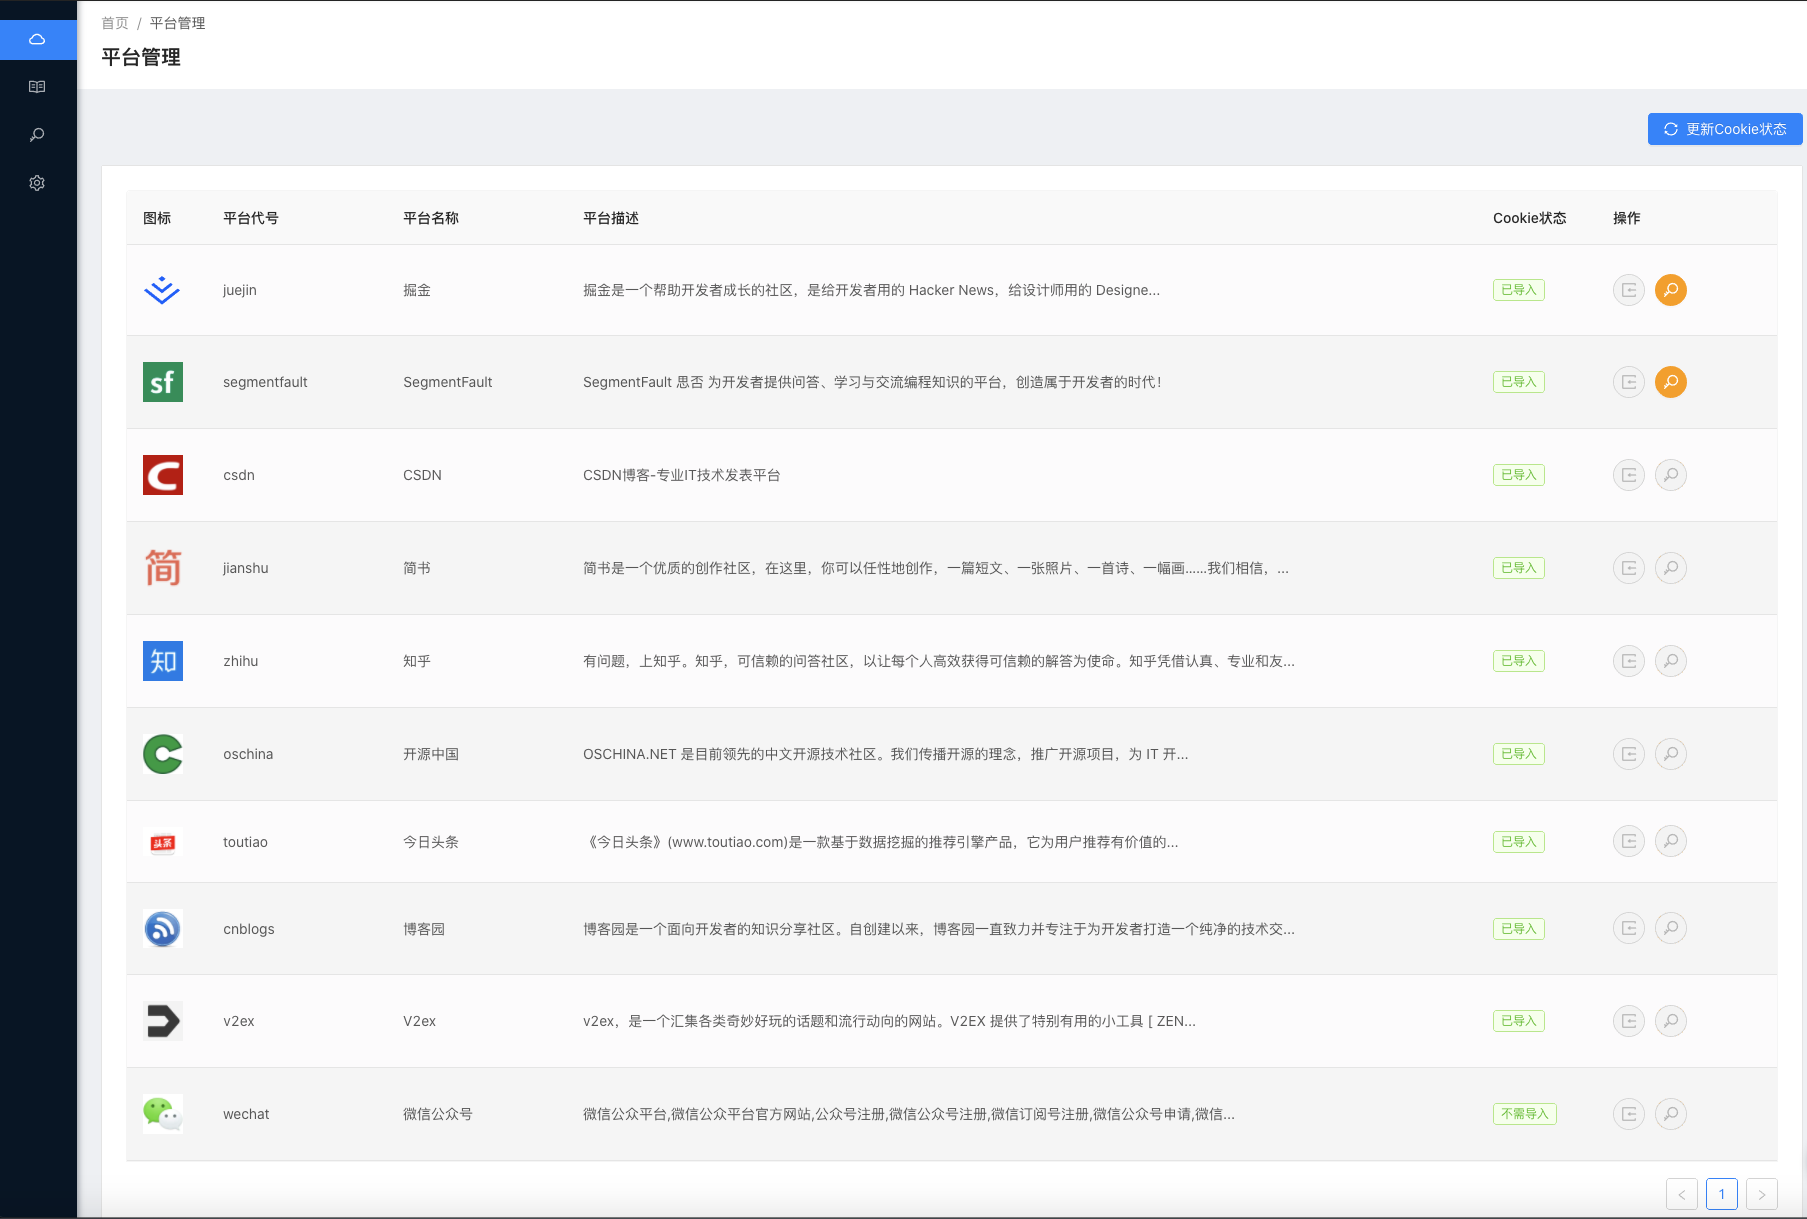The image size is (1807, 1219).
Task: Click the platform name 开源中国
Action: tap(431, 754)
